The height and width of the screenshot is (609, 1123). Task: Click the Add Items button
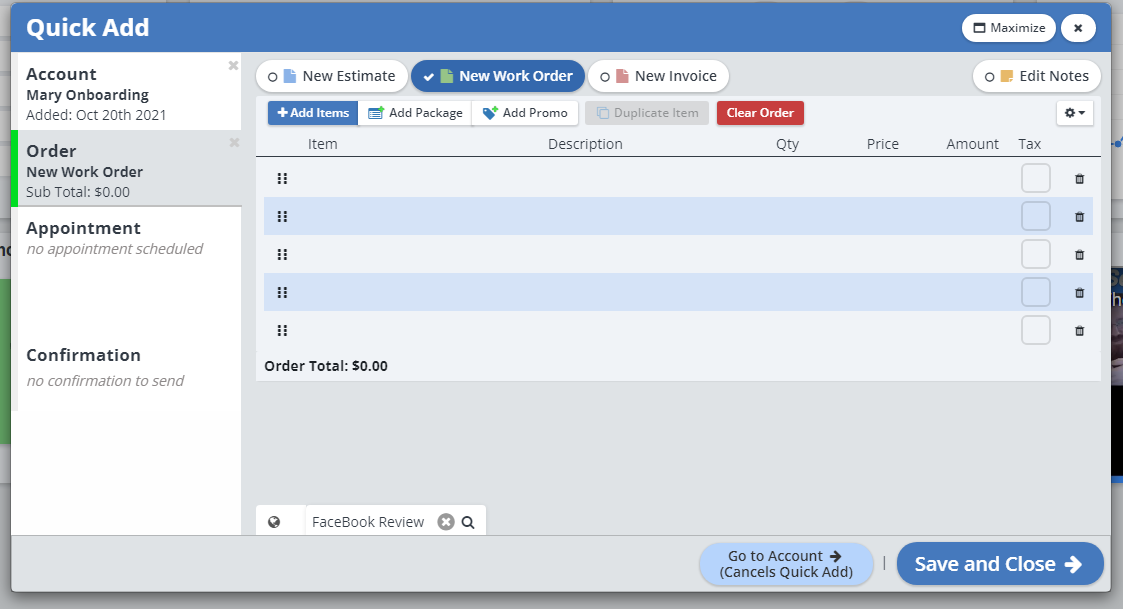tap(313, 113)
